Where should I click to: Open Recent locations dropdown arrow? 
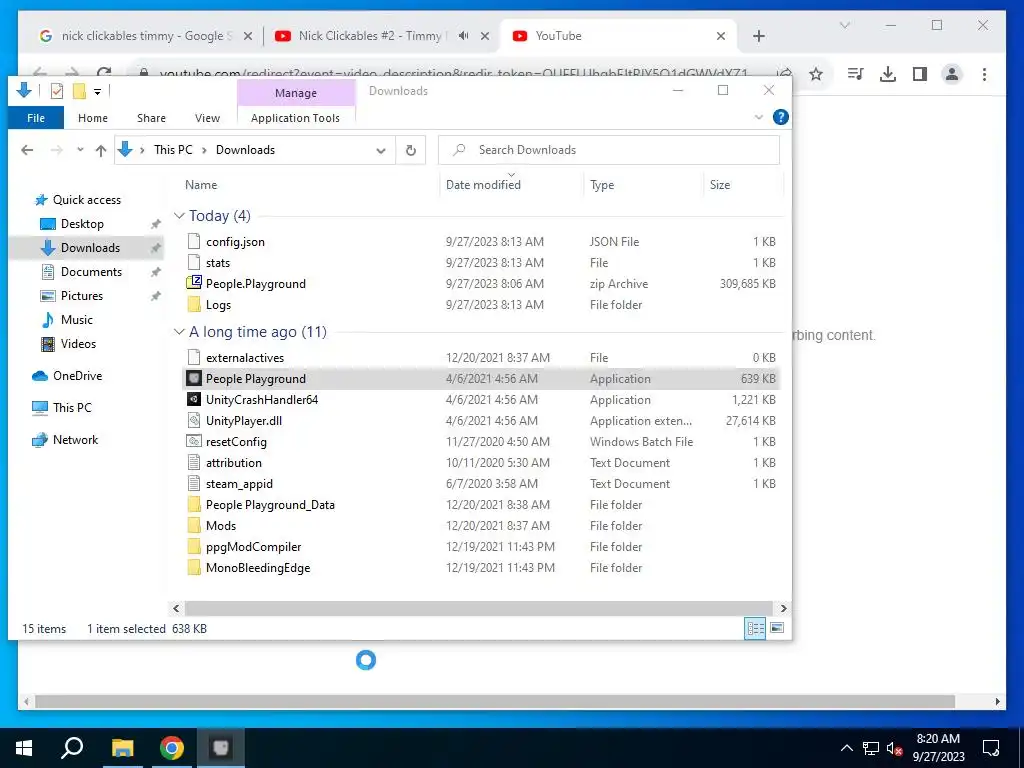tap(80, 150)
